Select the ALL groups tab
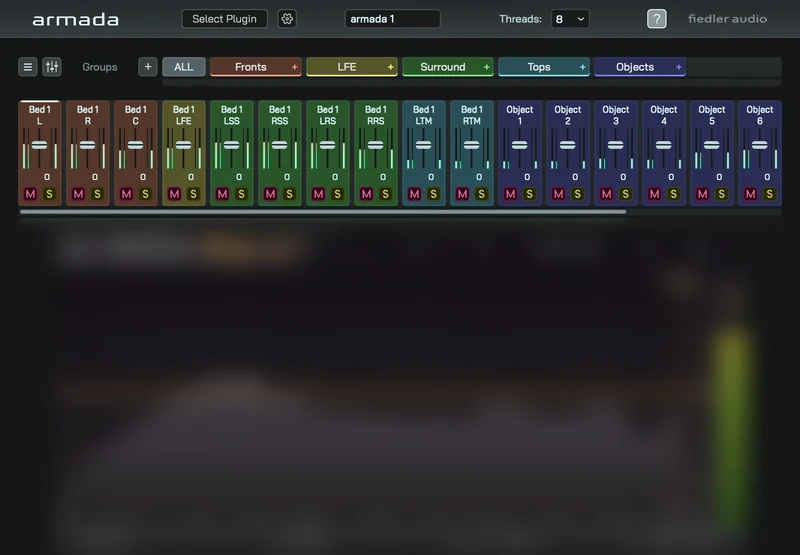The width and height of the screenshot is (800, 555). click(184, 67)
